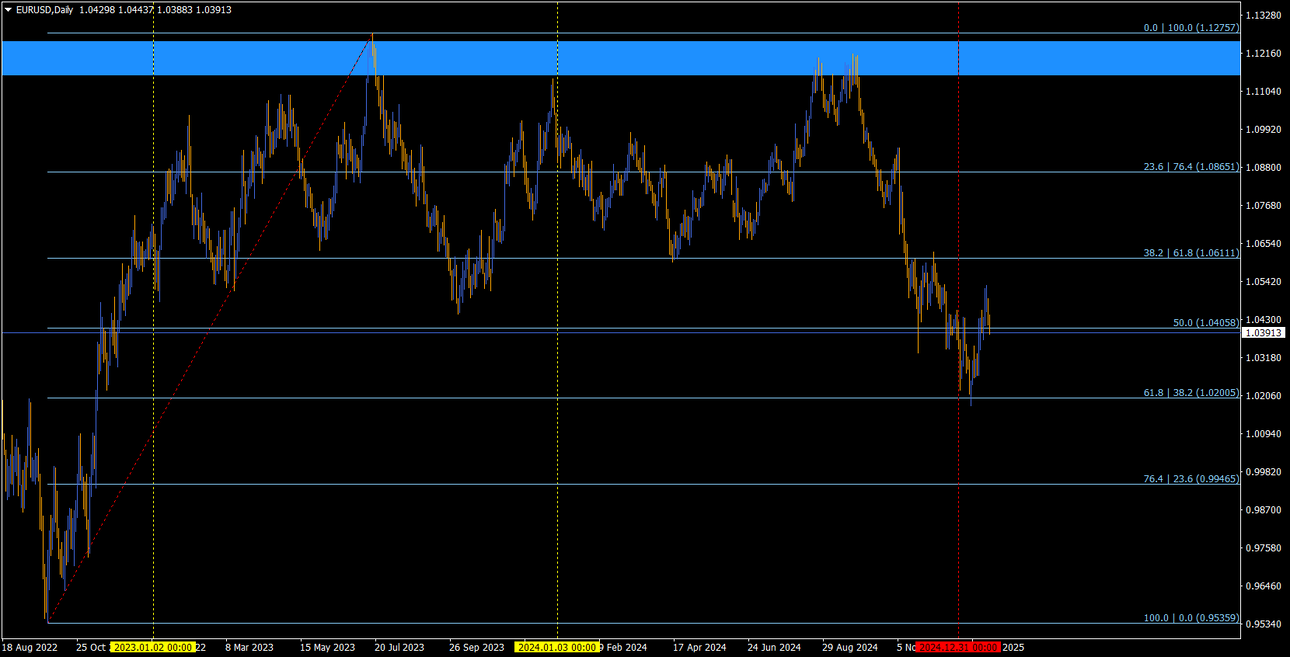Click the 20 Jul 2023 date label
The image size is (1290, 657).
(x=400, y=647)
